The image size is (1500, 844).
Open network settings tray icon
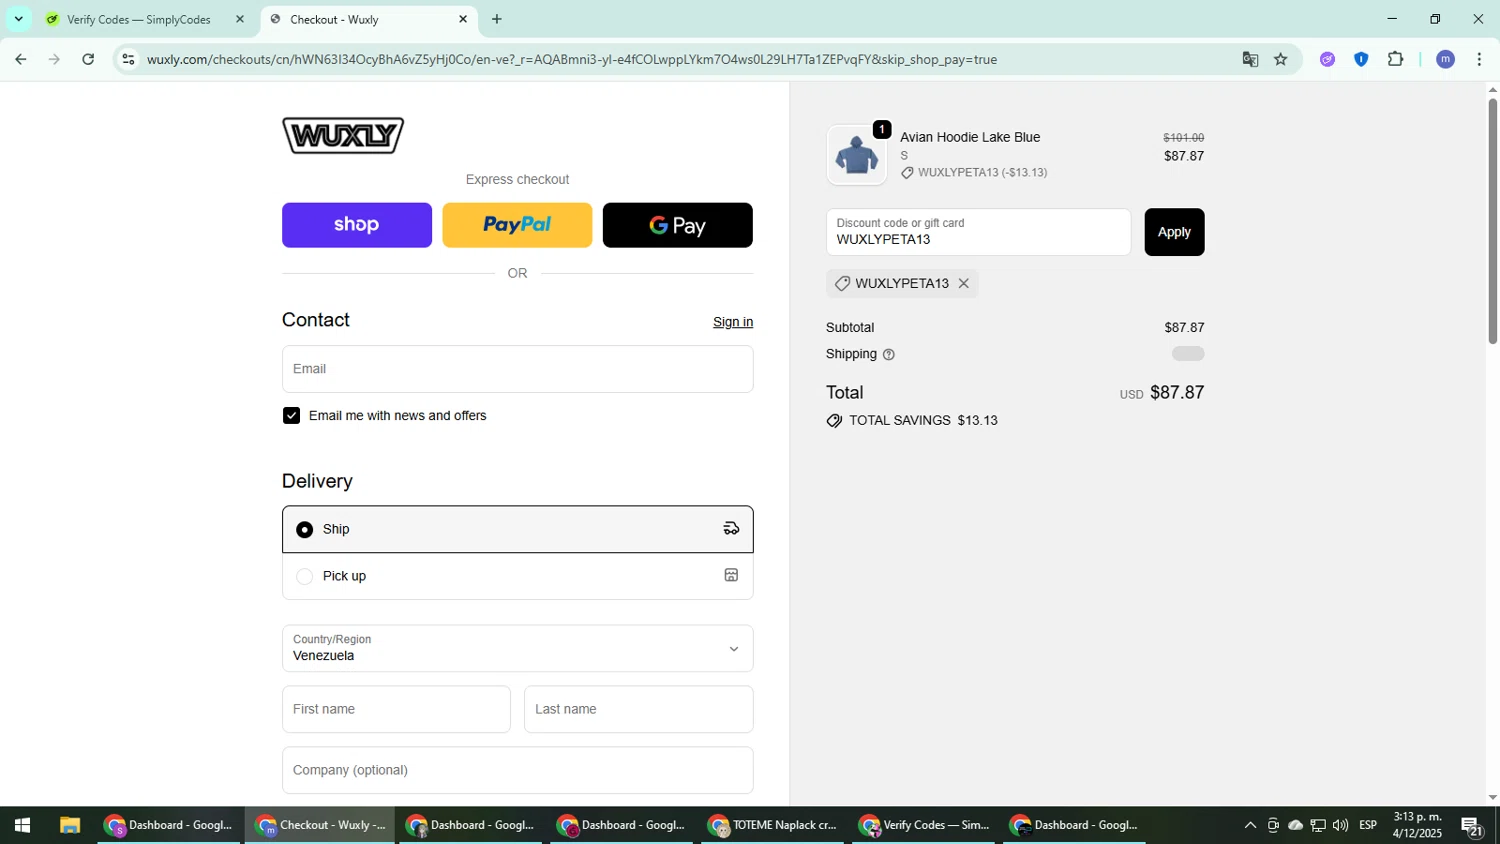(x=1318, y=825)
